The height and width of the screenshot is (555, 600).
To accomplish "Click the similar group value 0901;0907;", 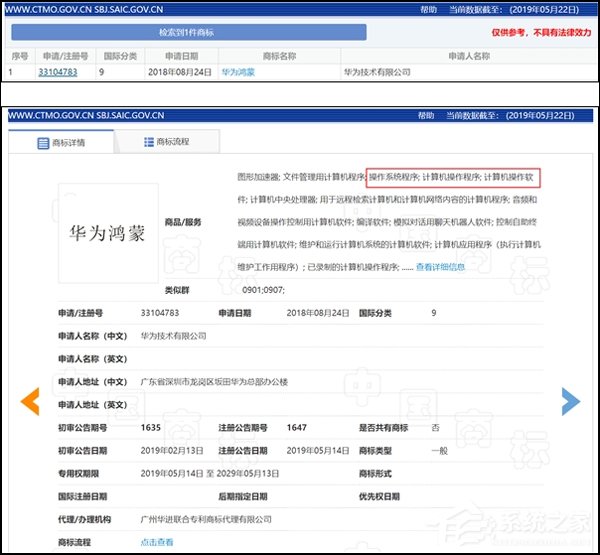I will [x=263, y=290].
